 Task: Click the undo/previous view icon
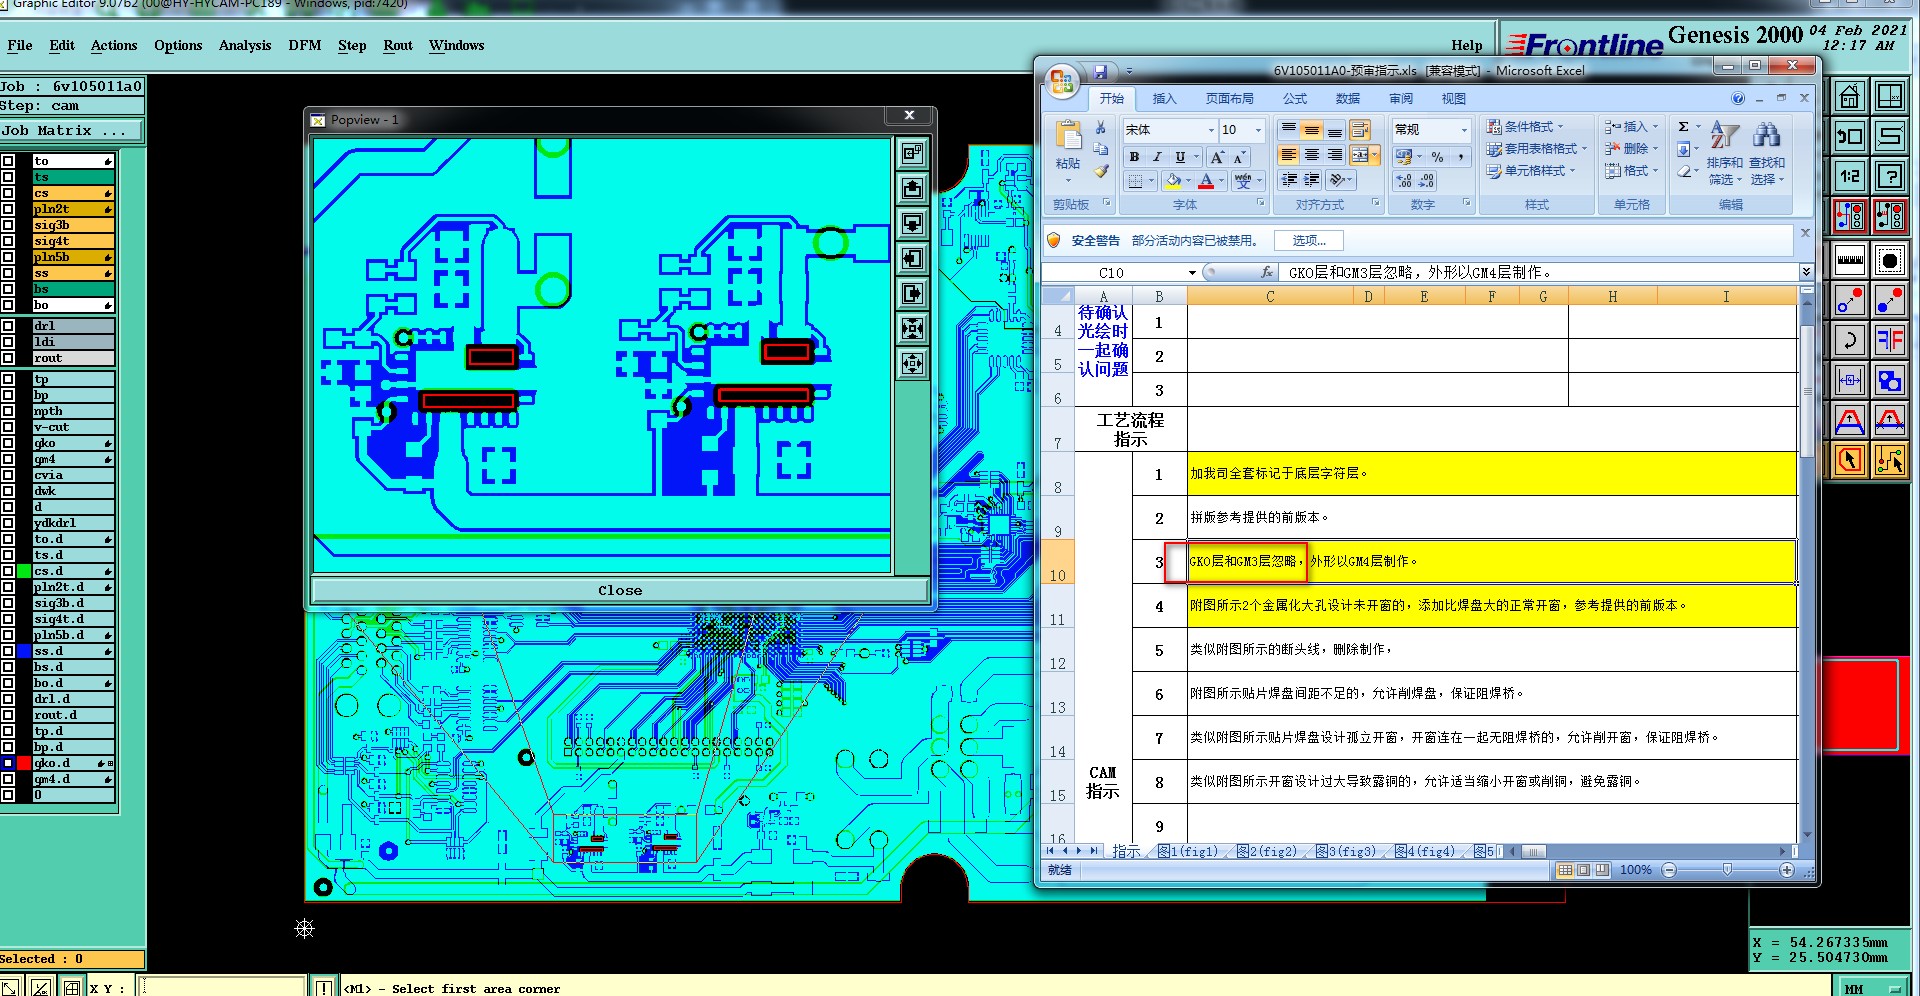1849,136
